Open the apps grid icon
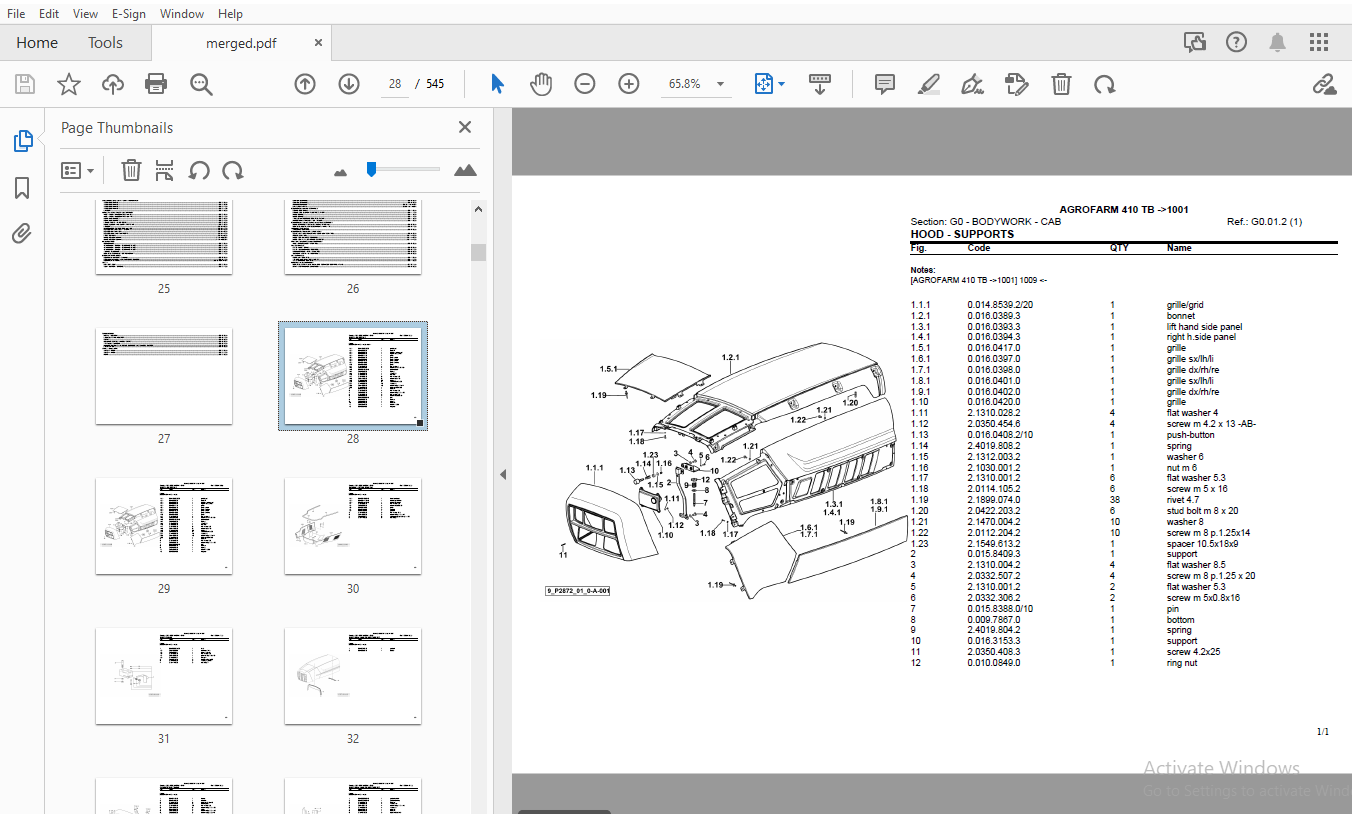 coord(1319,42)
